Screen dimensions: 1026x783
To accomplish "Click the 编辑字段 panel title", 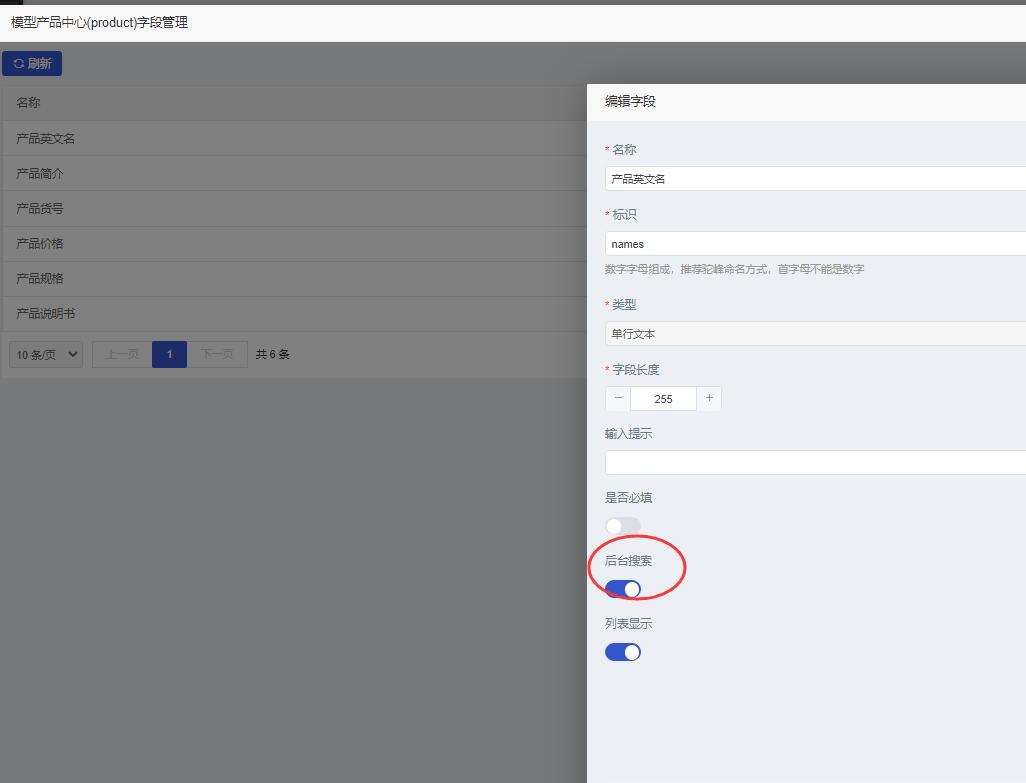I will (630, 101).
